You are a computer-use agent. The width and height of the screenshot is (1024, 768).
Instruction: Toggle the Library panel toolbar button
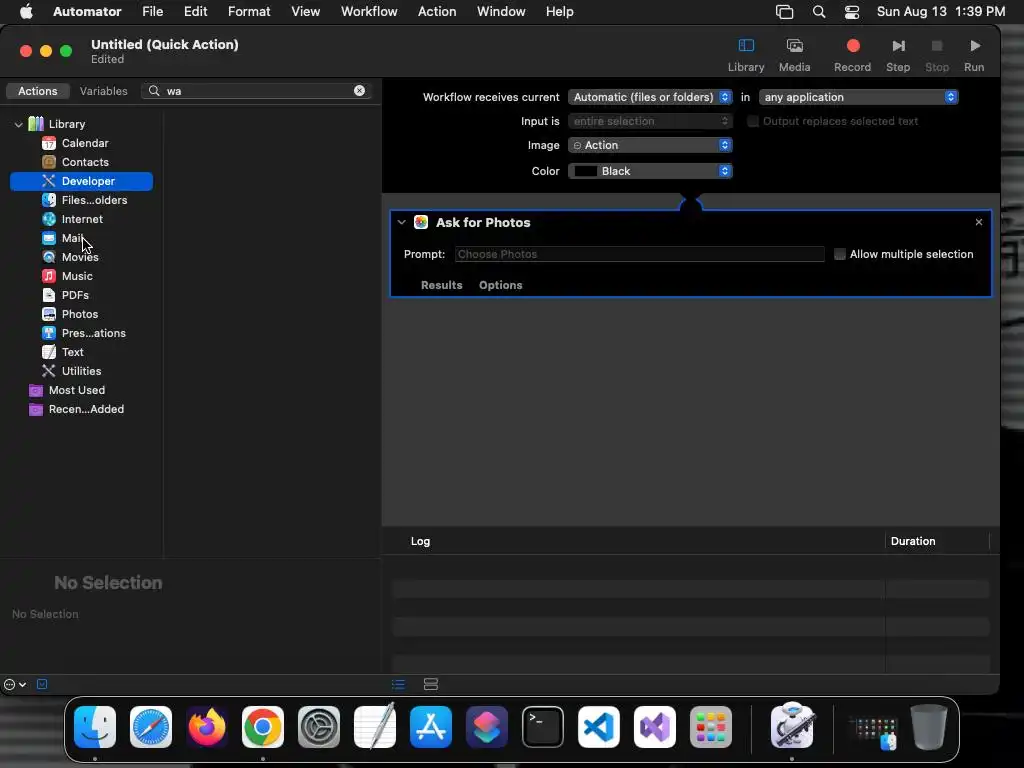[746, 55]
